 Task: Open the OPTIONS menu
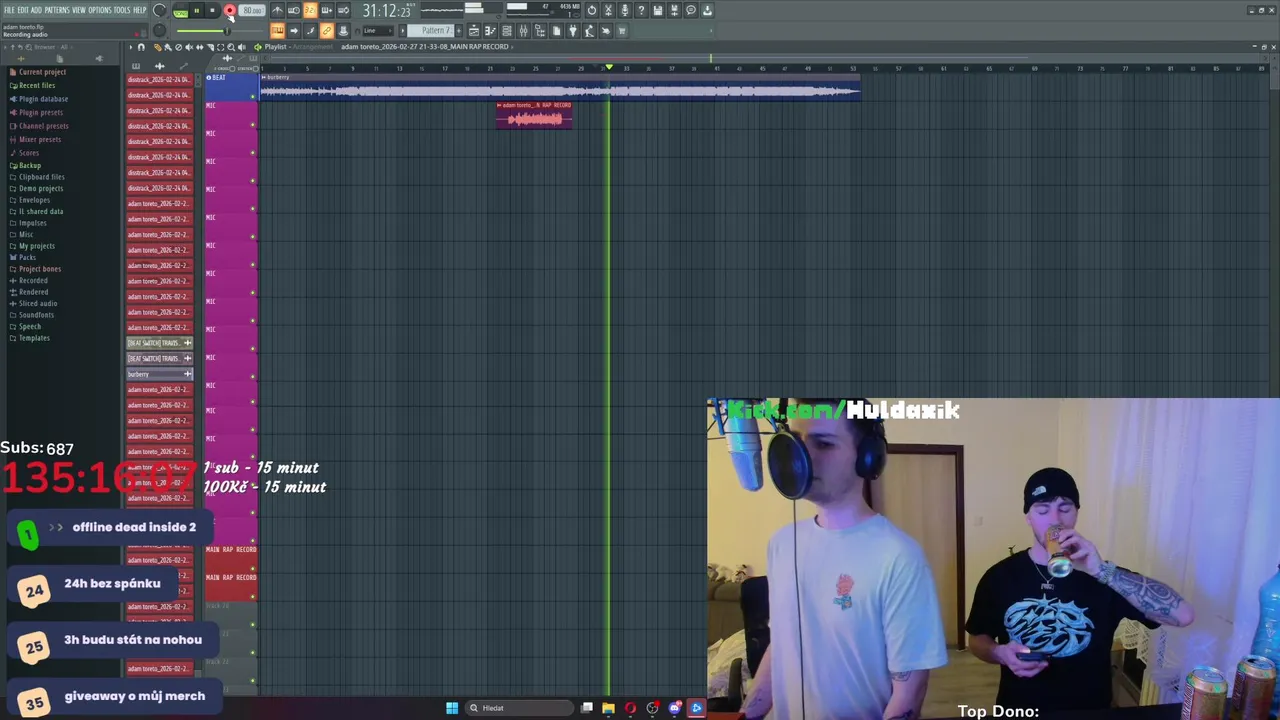click(x=100, y=10)
